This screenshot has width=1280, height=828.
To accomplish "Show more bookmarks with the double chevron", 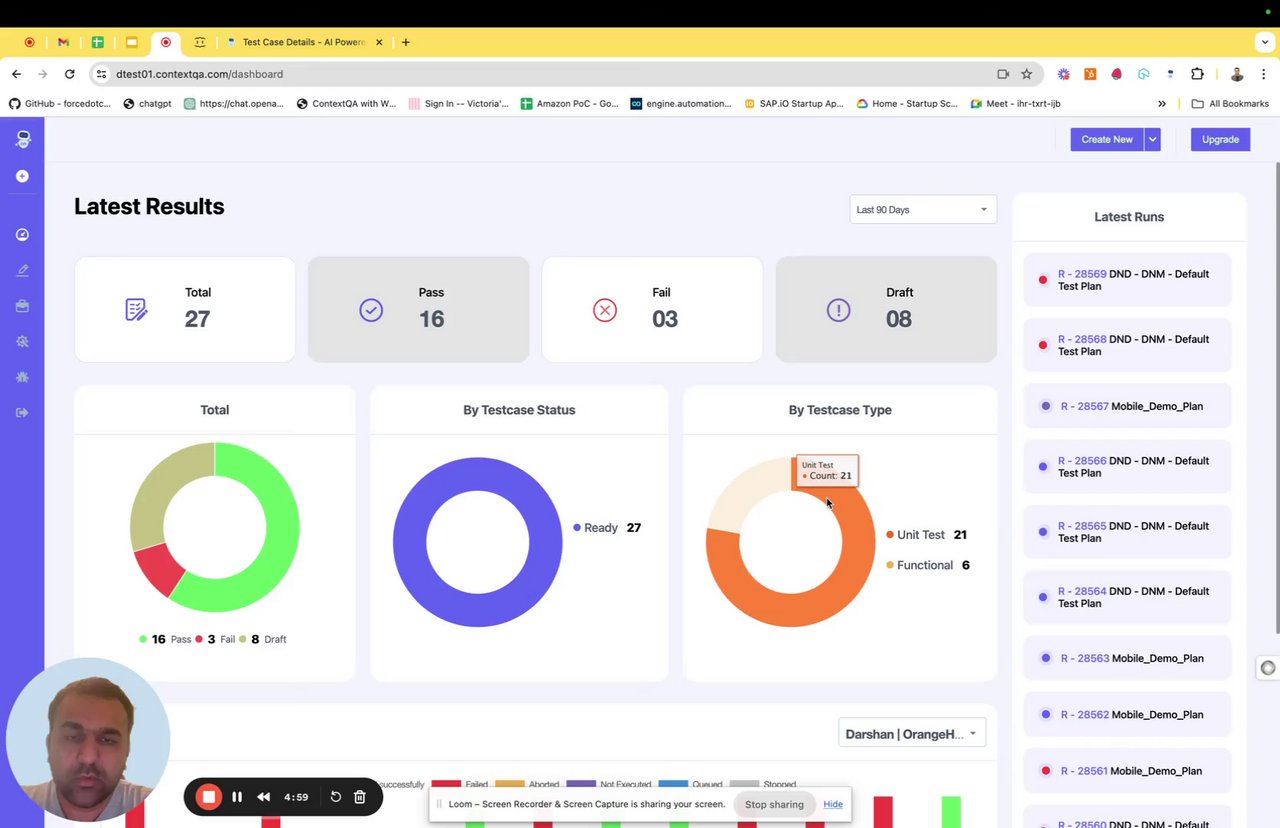I will 1162,103.
